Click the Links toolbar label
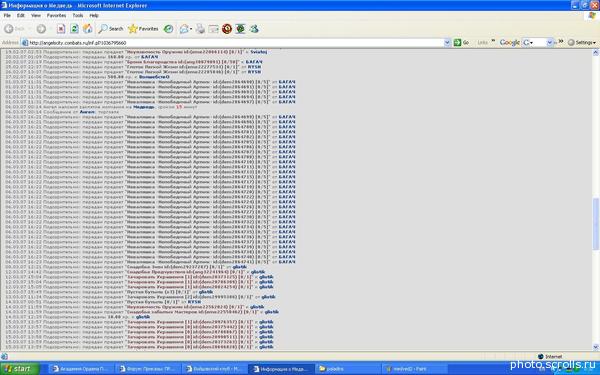600x375 pixels. point(483,42)
